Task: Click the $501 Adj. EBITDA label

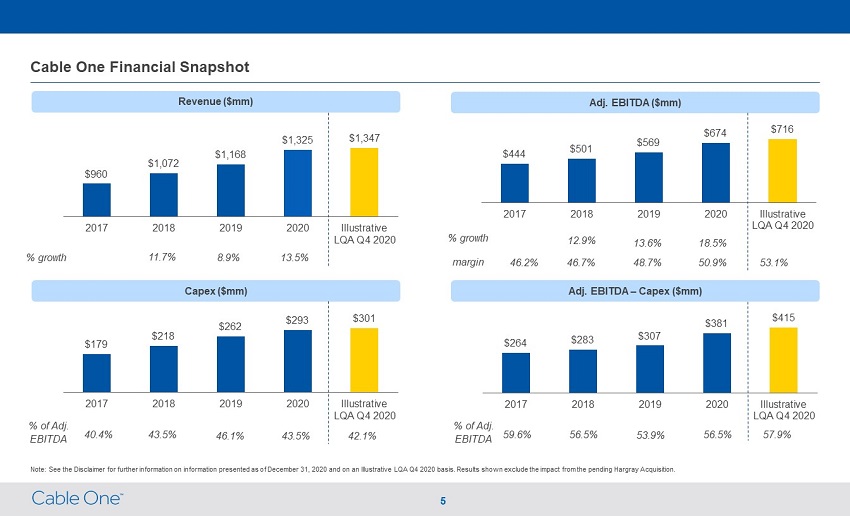Action: (x=581, y=149)
